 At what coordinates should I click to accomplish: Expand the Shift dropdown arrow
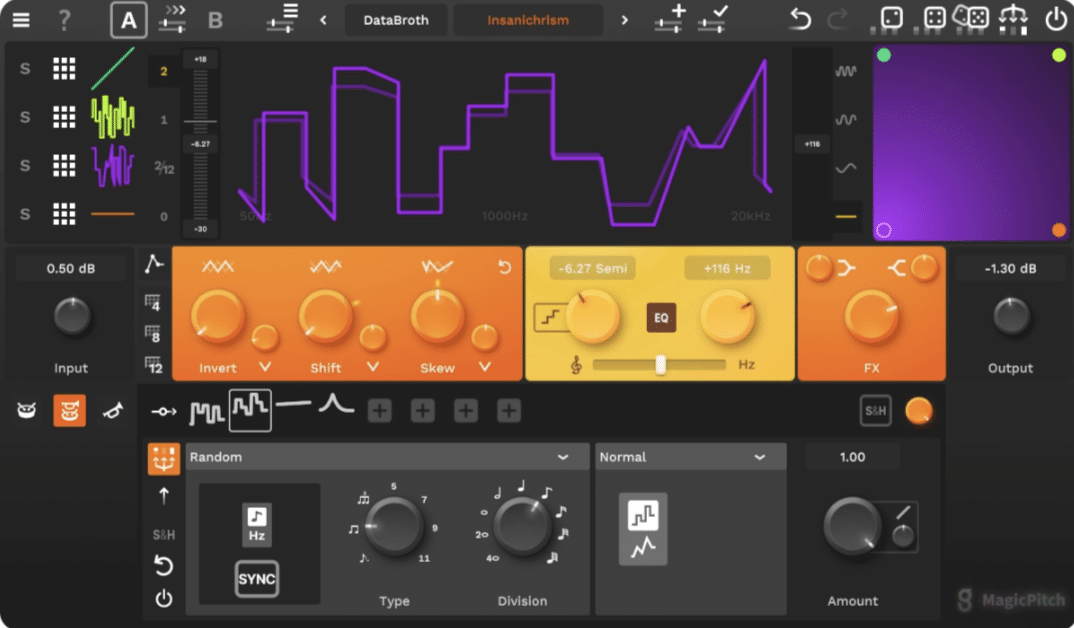pyautogui.click(x=373, y=367)
